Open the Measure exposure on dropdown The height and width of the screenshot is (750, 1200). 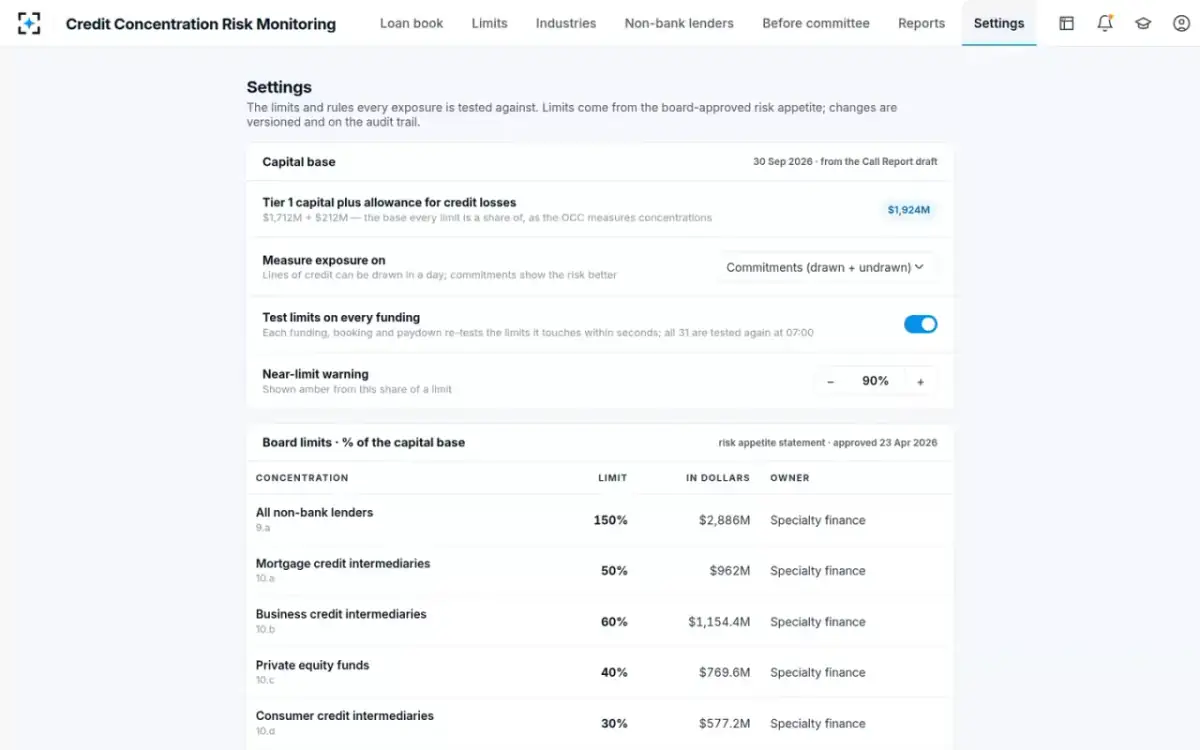[x=825, y=267]
